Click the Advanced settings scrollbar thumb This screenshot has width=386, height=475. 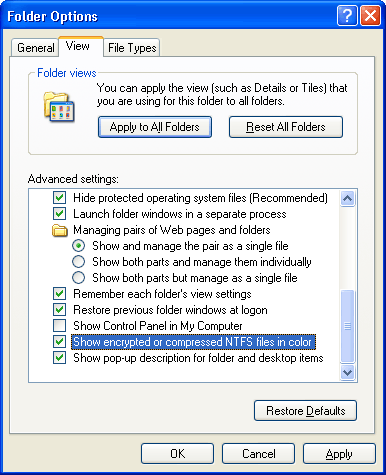click(347, 326)
